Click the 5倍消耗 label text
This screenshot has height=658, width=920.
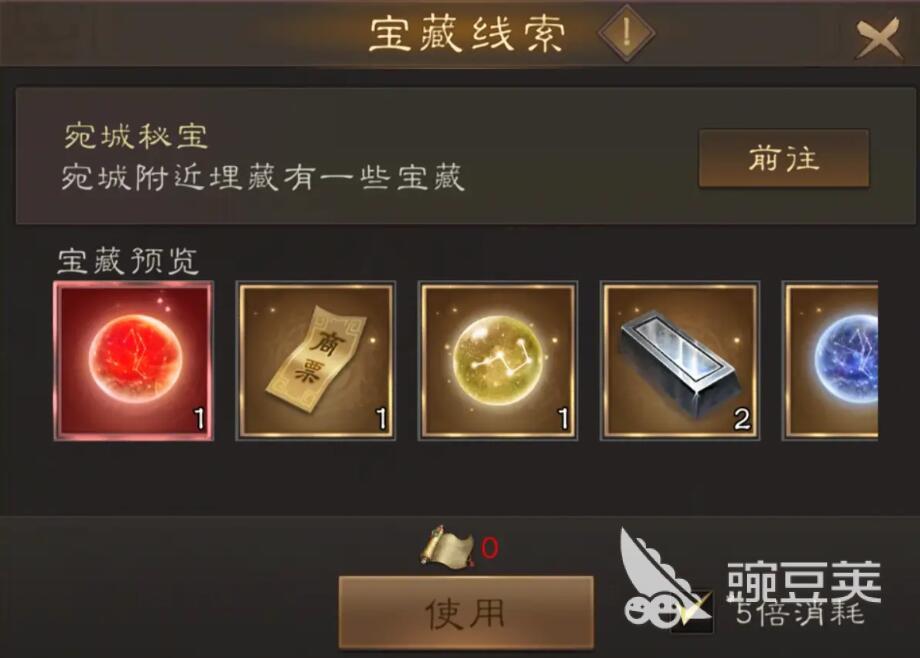pyautogui.click(x=800, y=613)
